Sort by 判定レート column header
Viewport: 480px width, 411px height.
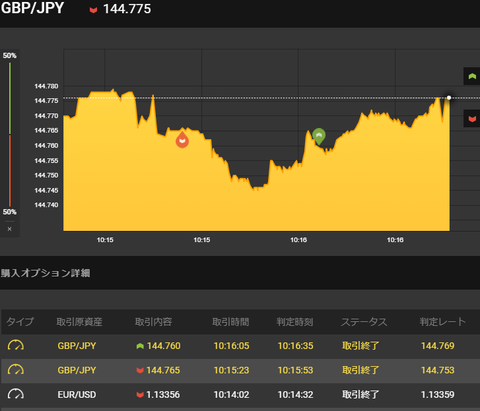pyautogui.click(x=442, y=322)
